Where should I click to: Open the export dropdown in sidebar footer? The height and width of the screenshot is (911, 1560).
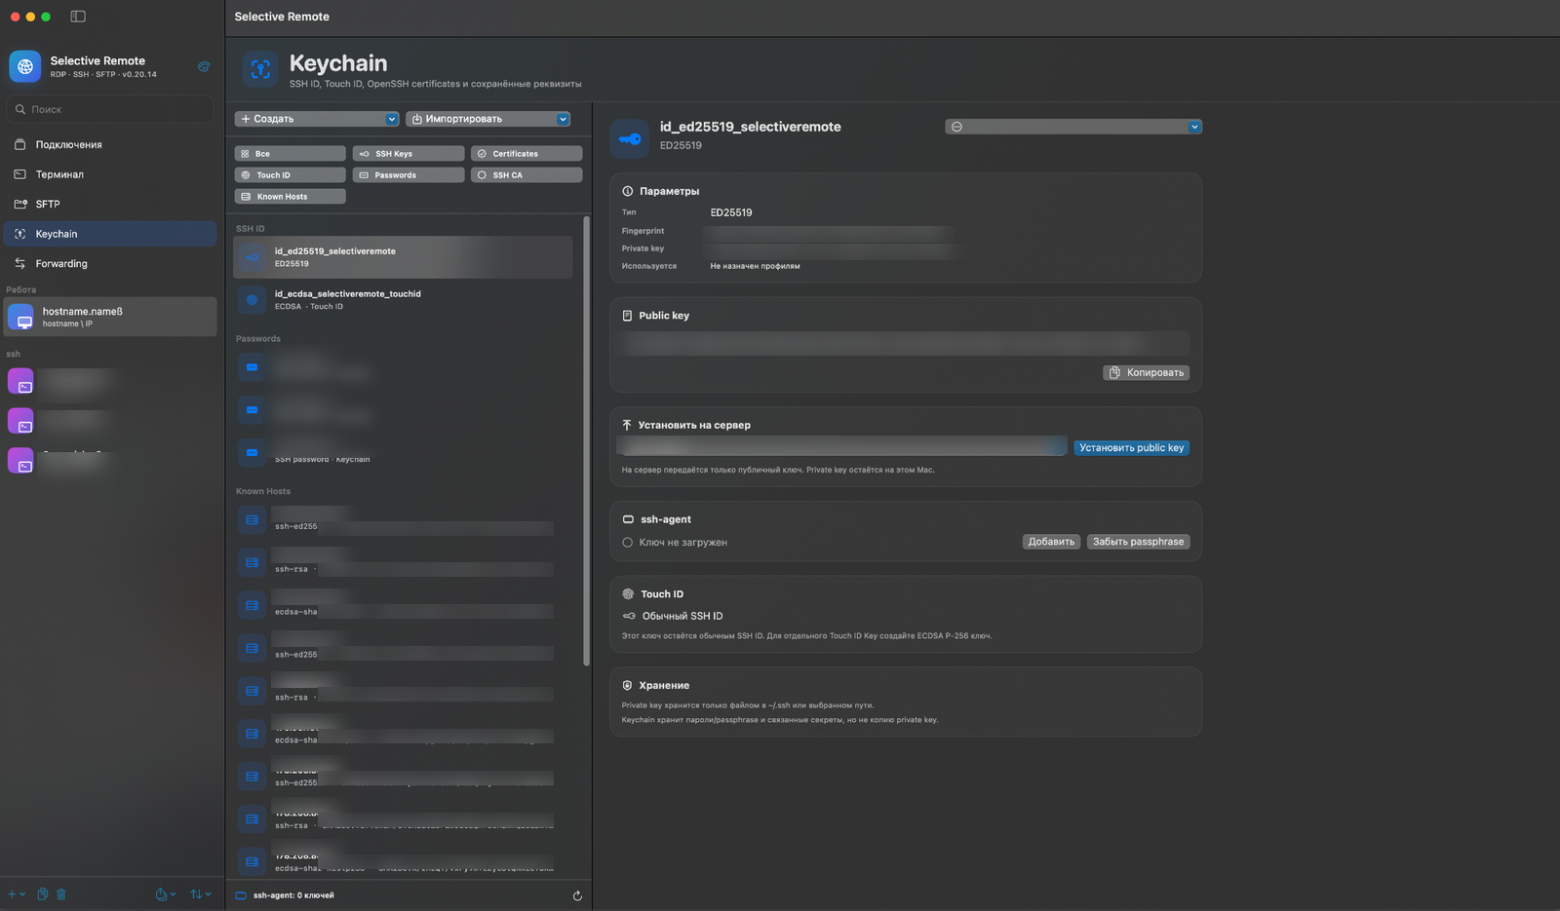(x=165, y=894)
